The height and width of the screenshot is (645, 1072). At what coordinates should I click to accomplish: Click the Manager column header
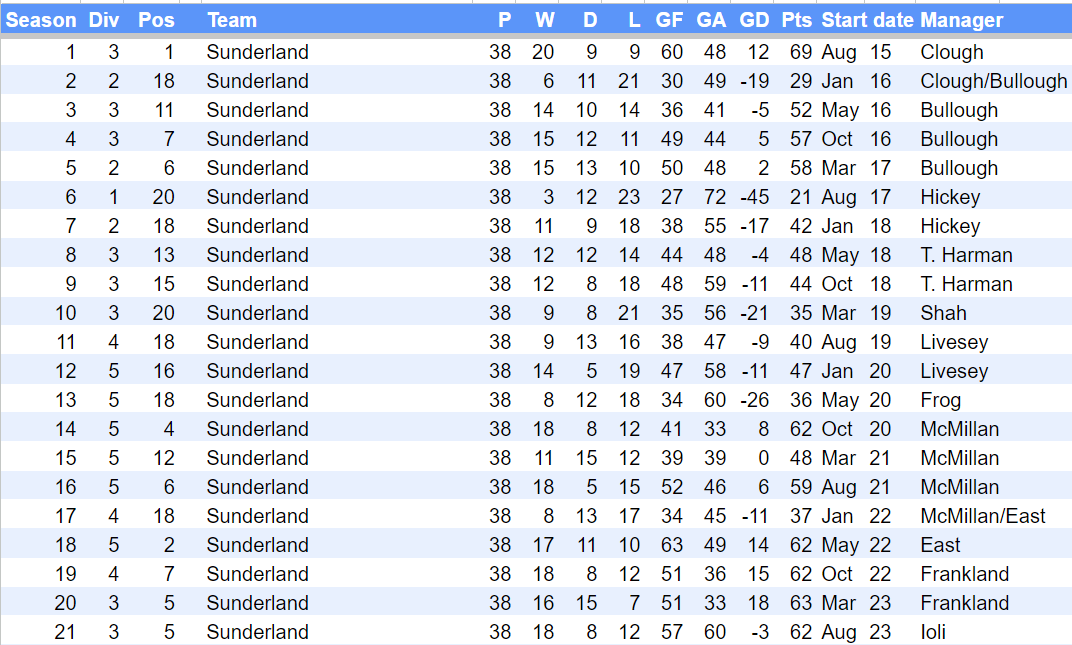pos(961,20)
